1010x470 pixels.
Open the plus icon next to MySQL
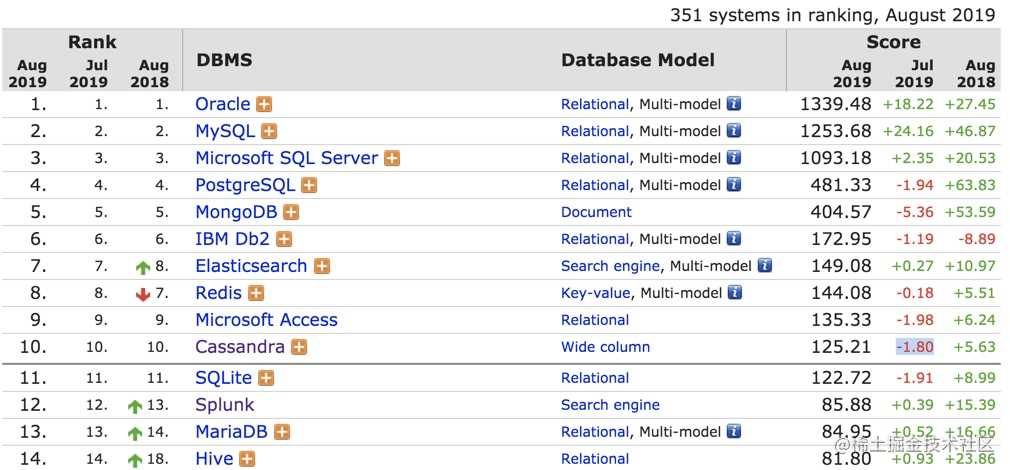(x=269, y=131)
